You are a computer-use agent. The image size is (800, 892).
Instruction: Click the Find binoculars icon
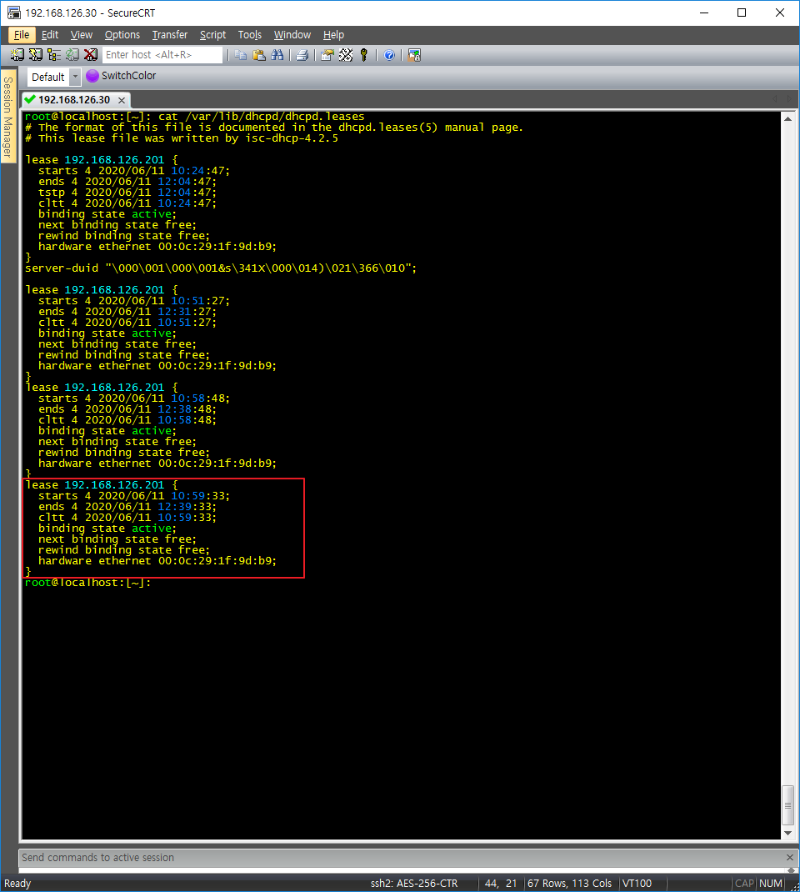(276, 55)
